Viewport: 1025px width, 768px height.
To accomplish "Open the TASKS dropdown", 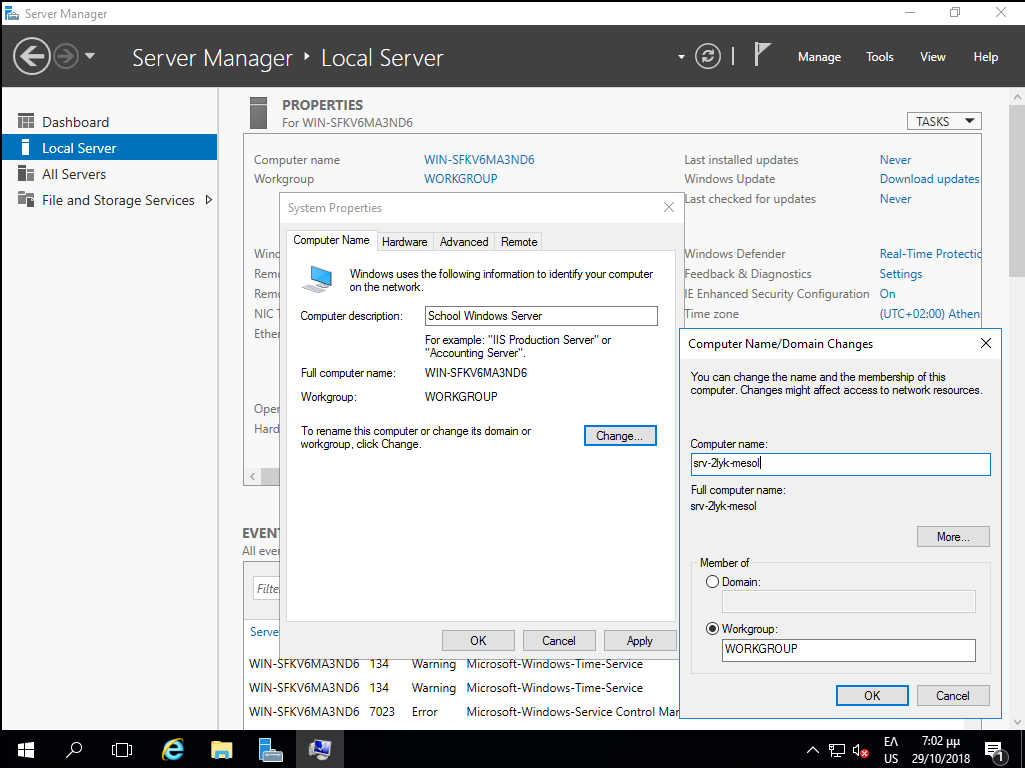I will (x=943, y=121).
